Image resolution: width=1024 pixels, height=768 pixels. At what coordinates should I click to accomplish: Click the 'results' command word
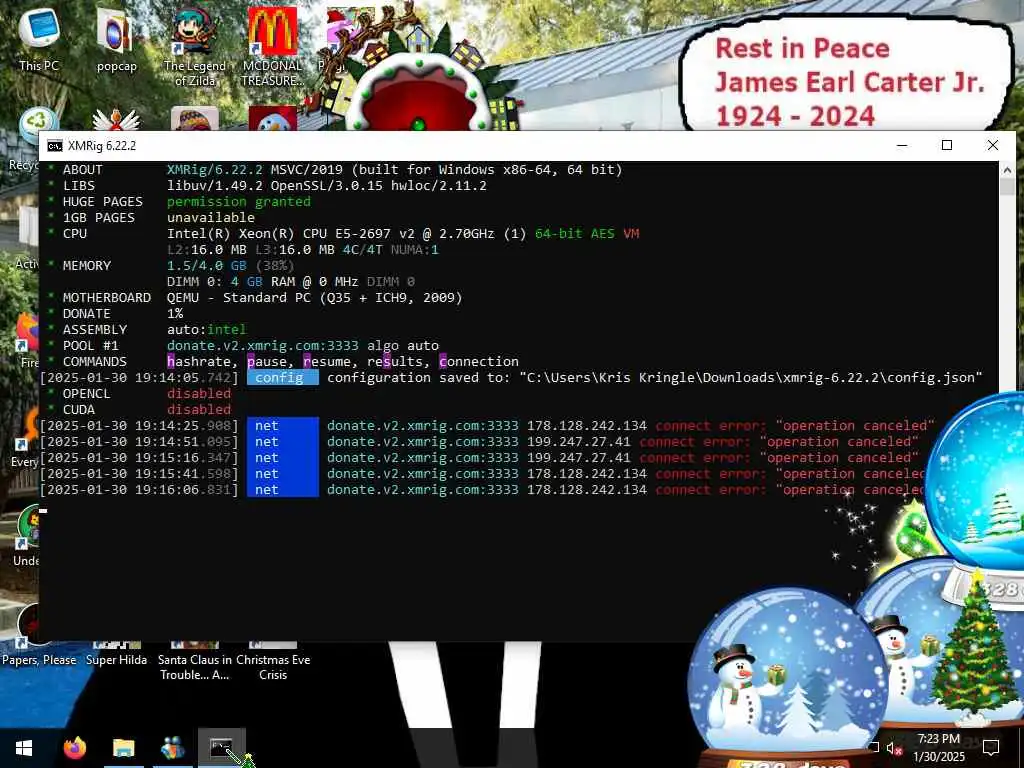click(395, 362)
